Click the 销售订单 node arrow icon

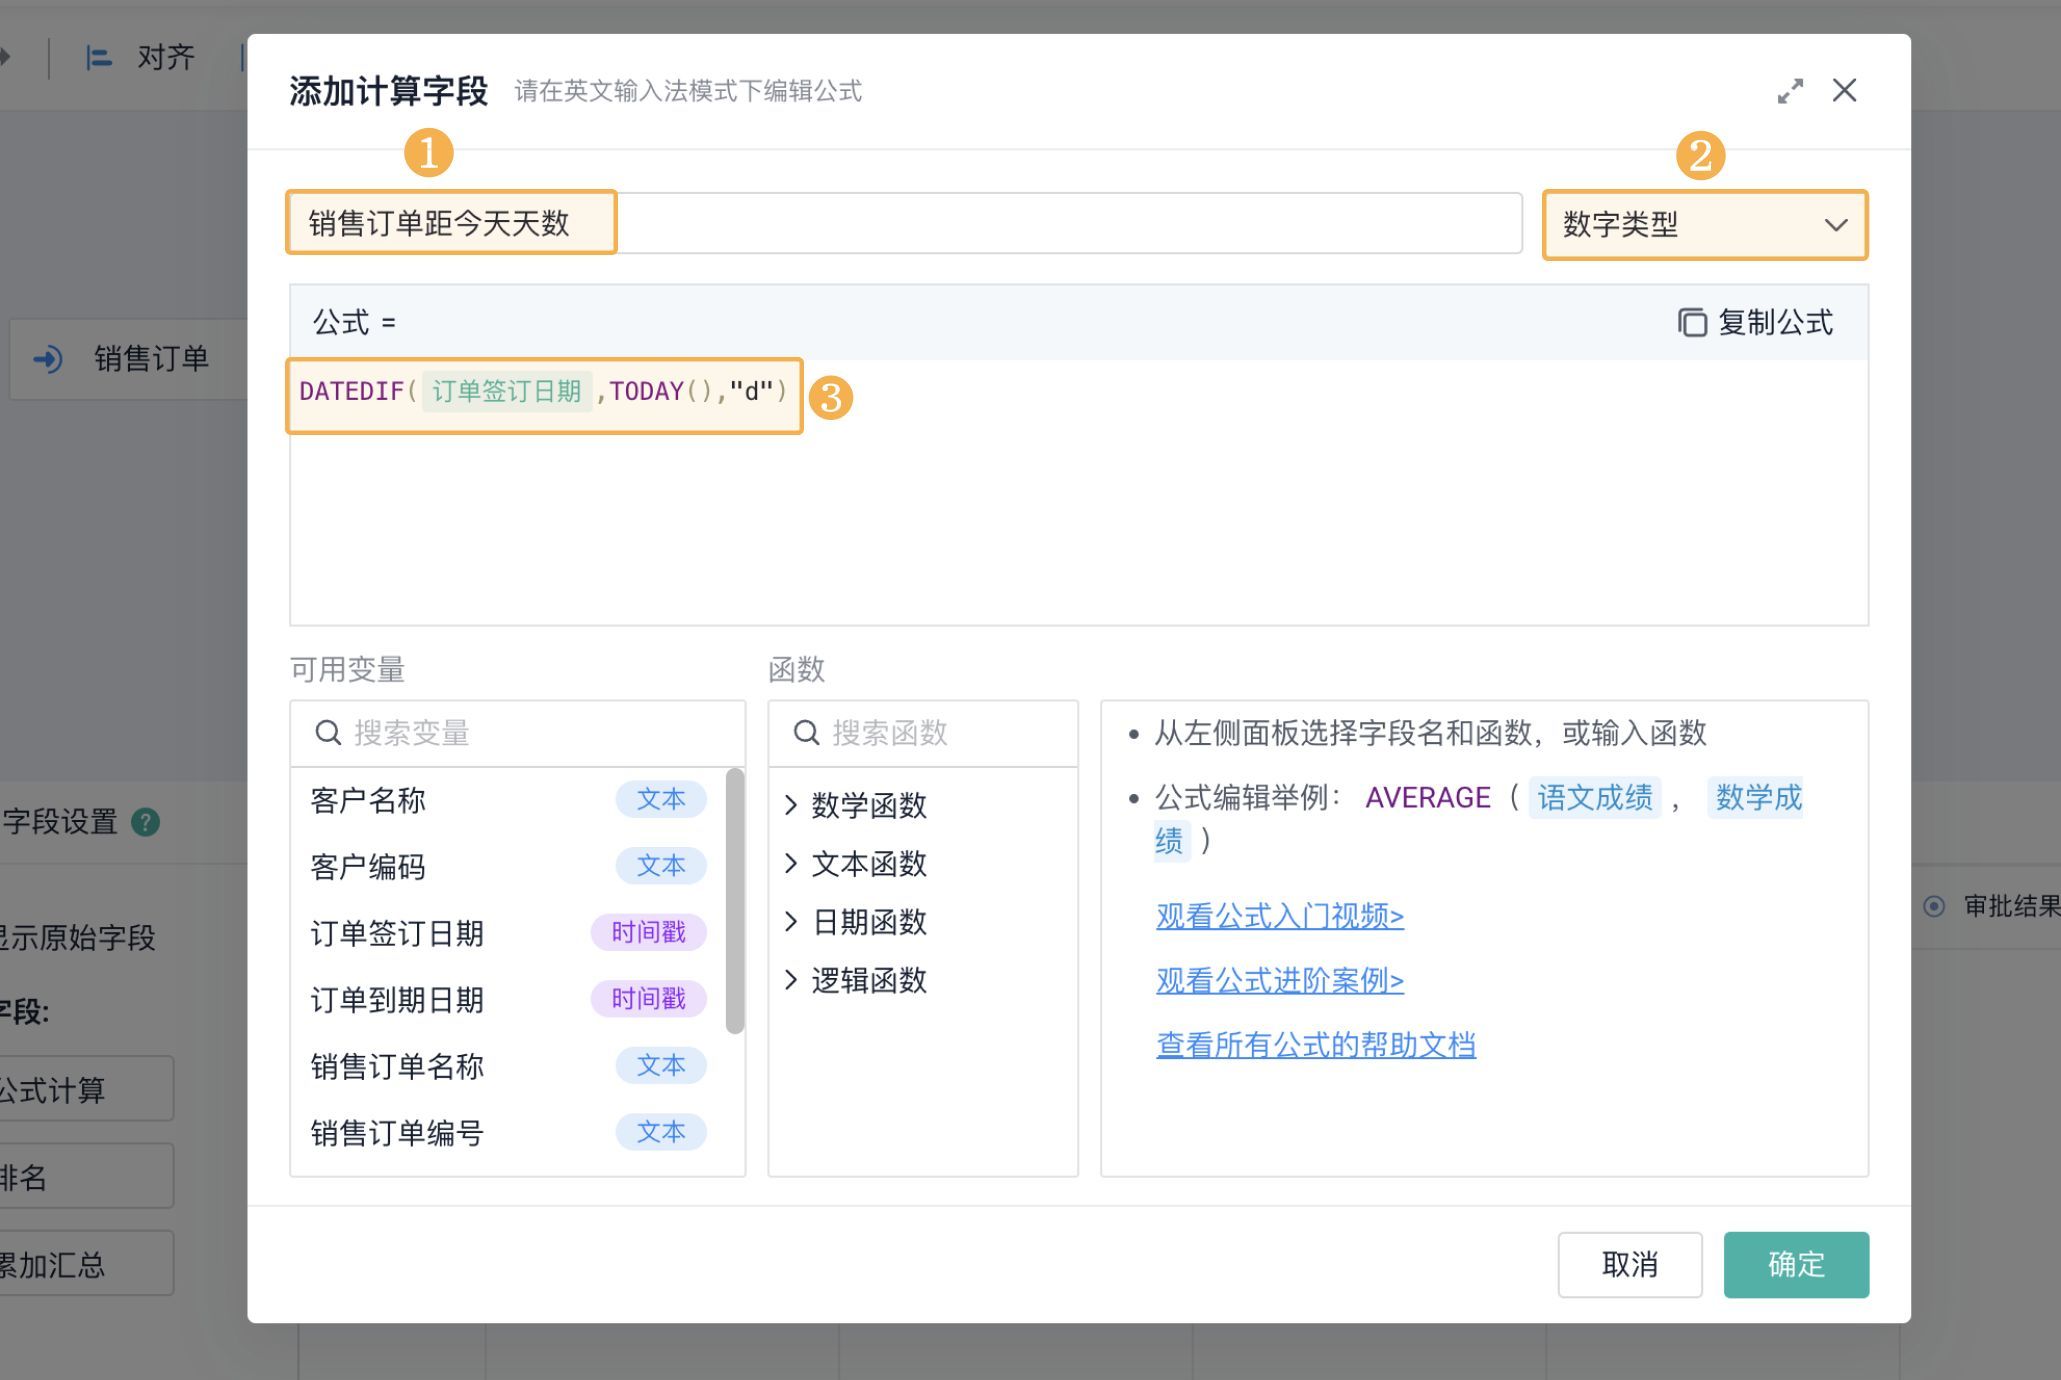click(48, 359)
